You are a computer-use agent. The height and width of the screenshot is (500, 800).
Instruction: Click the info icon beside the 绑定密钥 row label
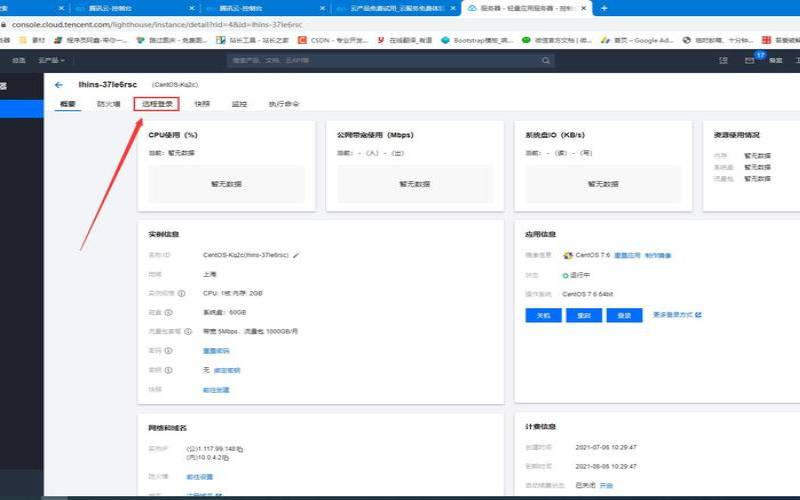coord(168,370)
